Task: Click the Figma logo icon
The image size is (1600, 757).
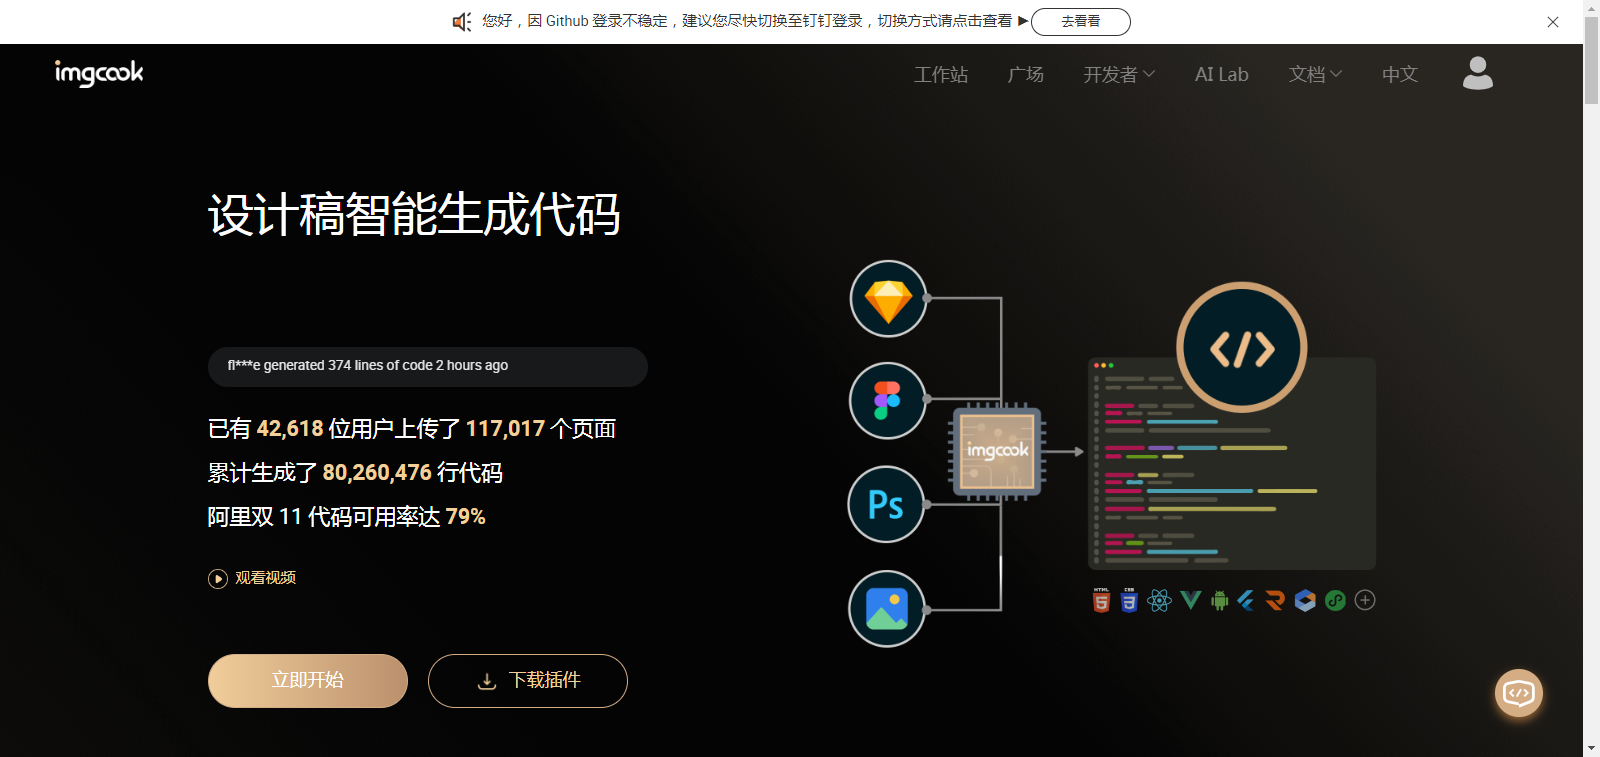Action: [x=887, y=400]
